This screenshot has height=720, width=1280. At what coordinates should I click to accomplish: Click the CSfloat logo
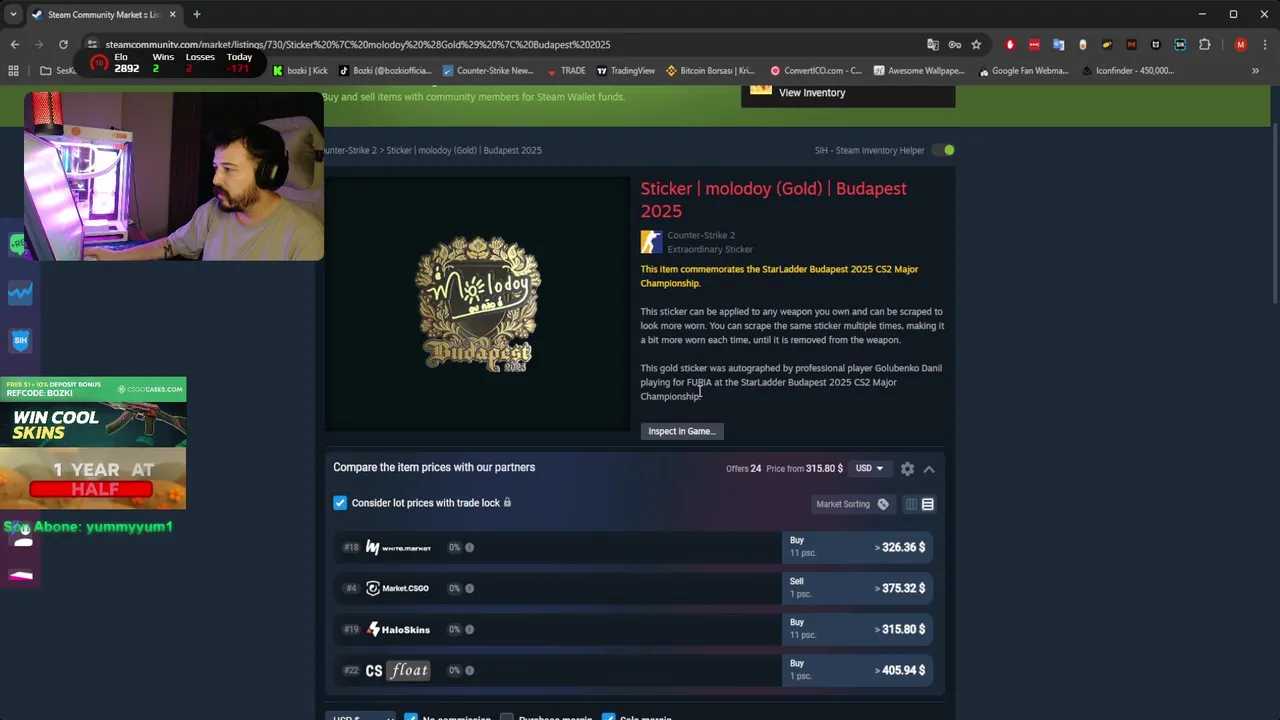click(398, 670)
